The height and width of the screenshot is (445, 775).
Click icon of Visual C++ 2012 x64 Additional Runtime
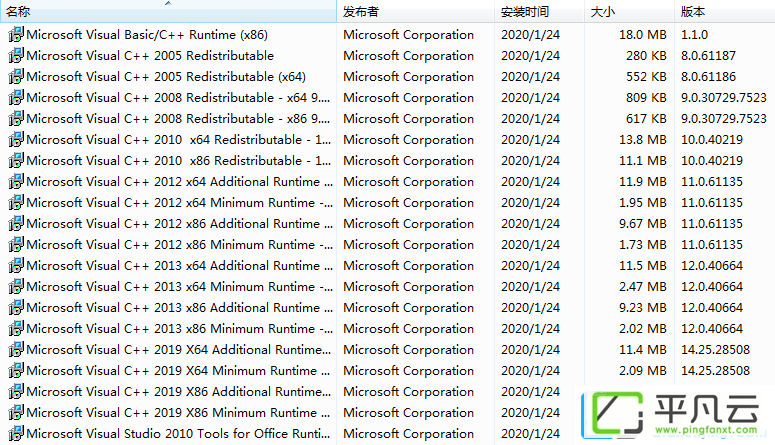point(16,181)
